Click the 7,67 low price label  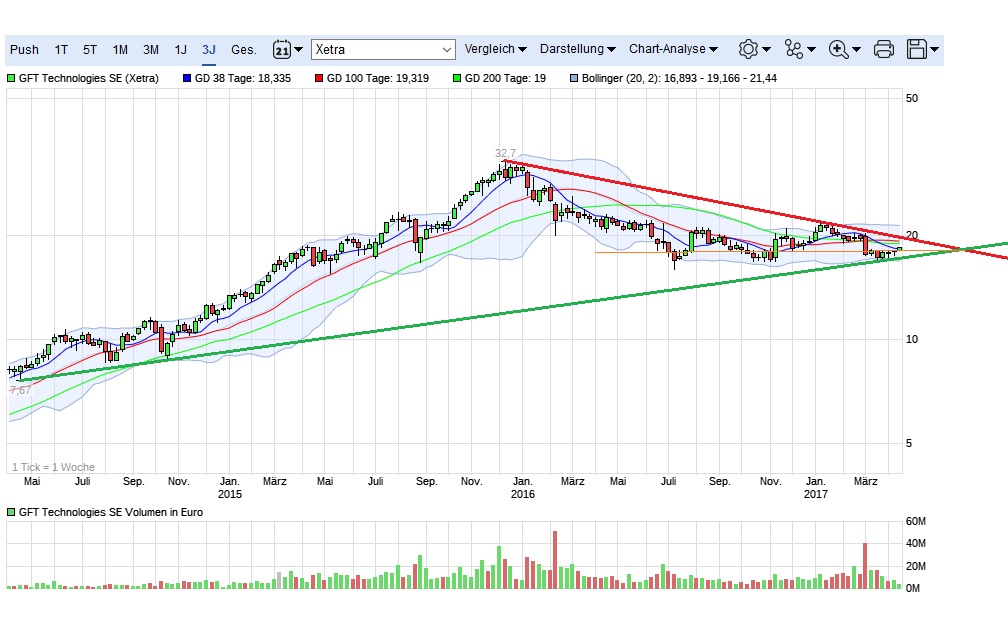[20, 390]
